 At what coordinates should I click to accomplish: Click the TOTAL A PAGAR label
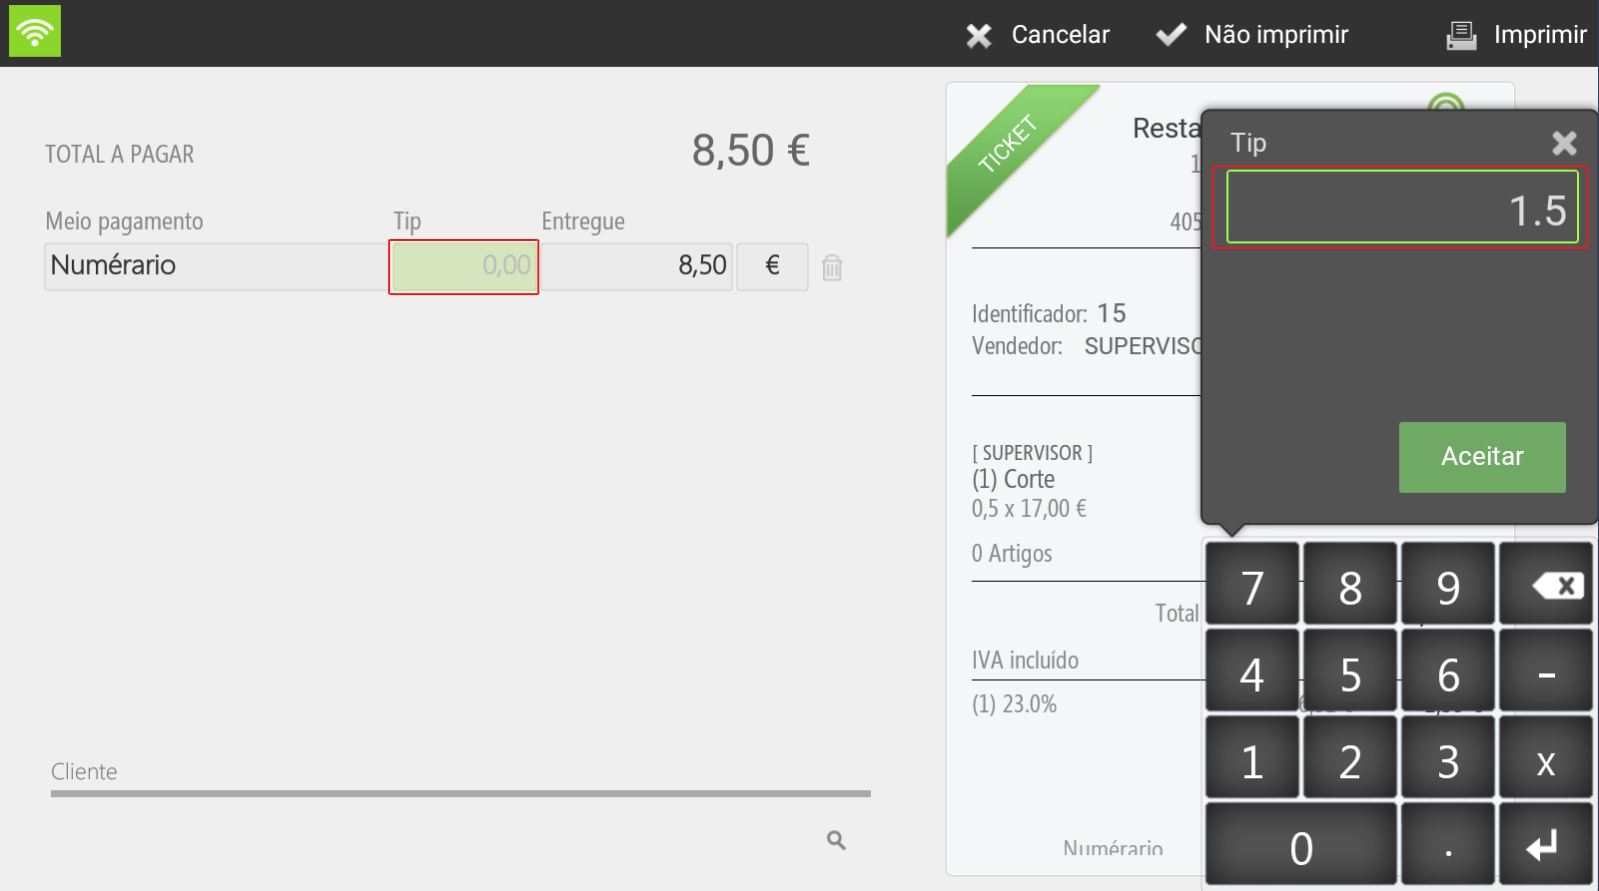click(119, 154)
